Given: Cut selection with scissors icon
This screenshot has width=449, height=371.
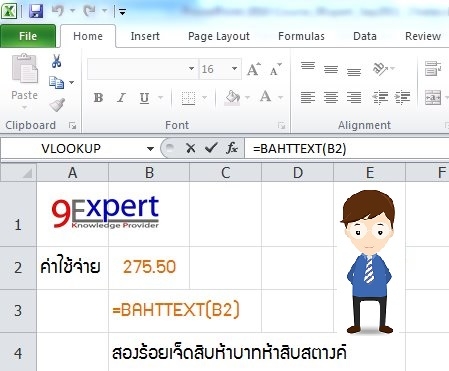Looking at the screenshot, I should click(x=56, y=61).
